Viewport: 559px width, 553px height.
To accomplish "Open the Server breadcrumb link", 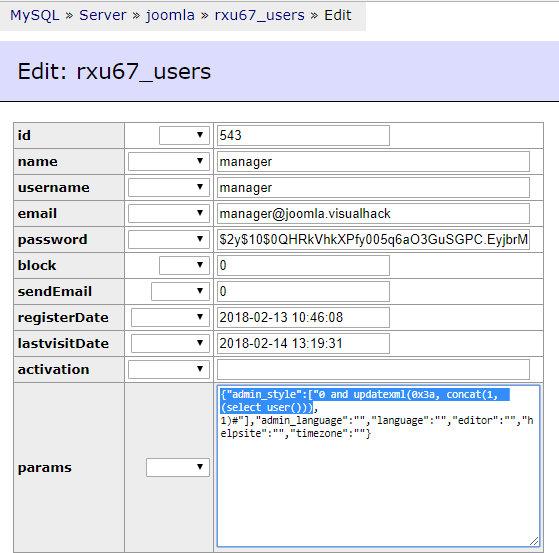I will (x=103, y=15).
